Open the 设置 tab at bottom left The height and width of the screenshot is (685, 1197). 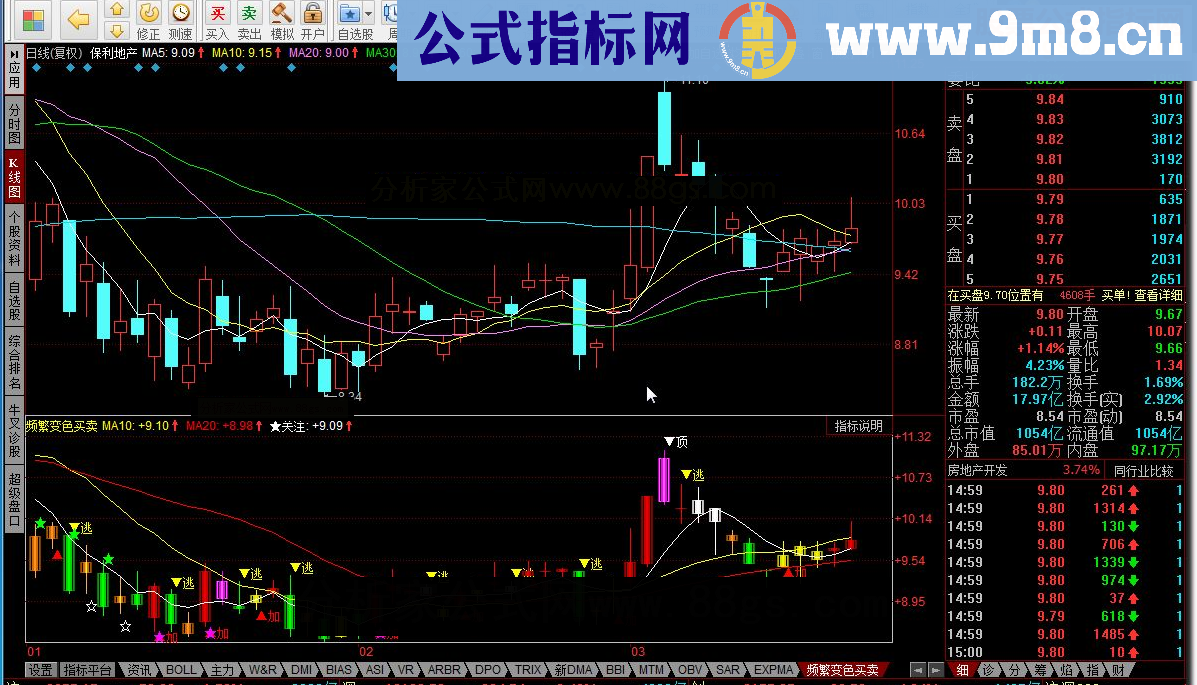(40, 670)
